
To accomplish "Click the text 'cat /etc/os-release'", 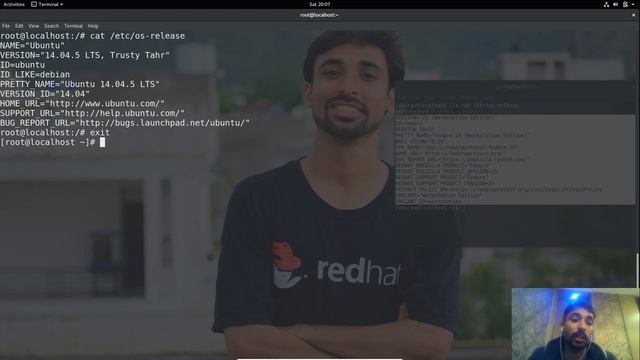I will pos(138,36).
